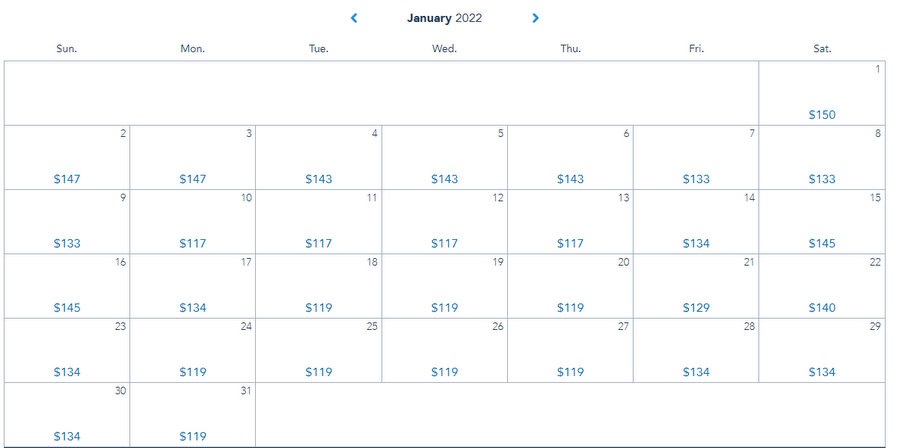Choose January 30 at $134
The height and width of the screenshot is (448, 900).
pyautogui.click(x=67, y=414)
